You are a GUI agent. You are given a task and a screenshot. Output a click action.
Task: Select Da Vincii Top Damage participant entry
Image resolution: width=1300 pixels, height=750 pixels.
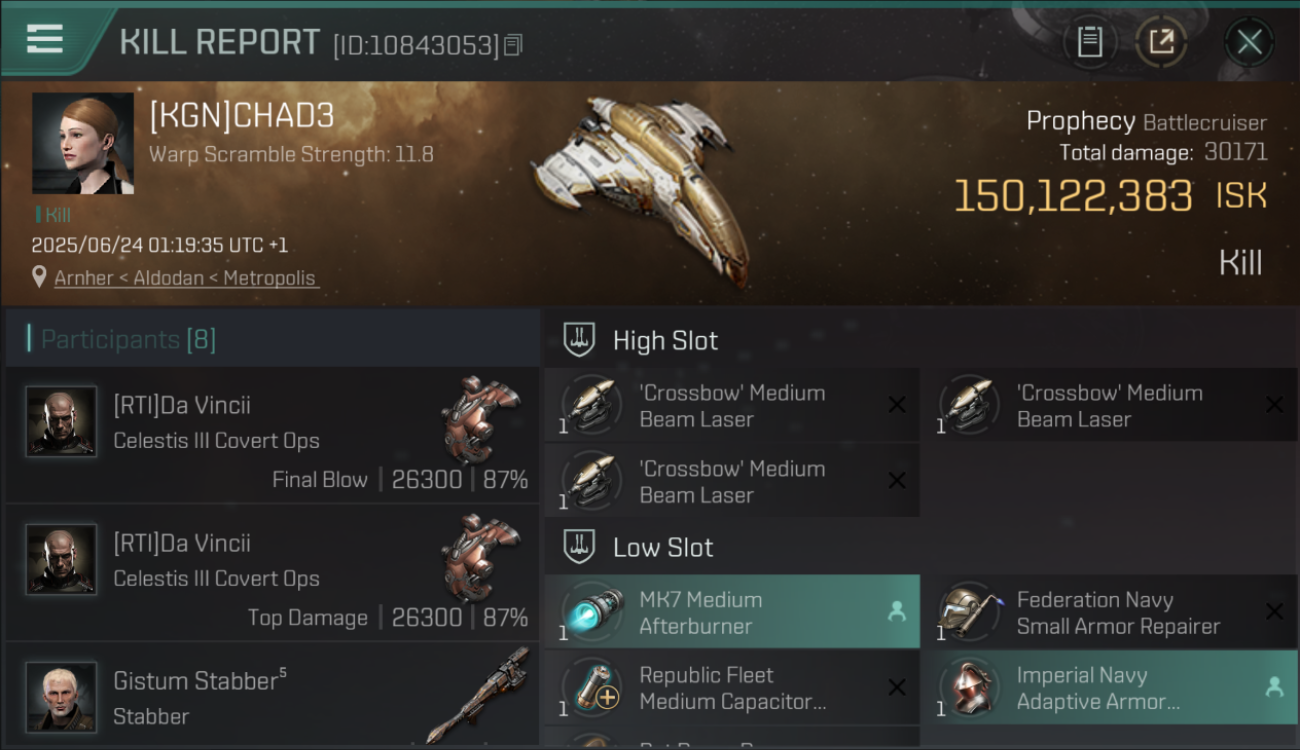pos(272,573)
